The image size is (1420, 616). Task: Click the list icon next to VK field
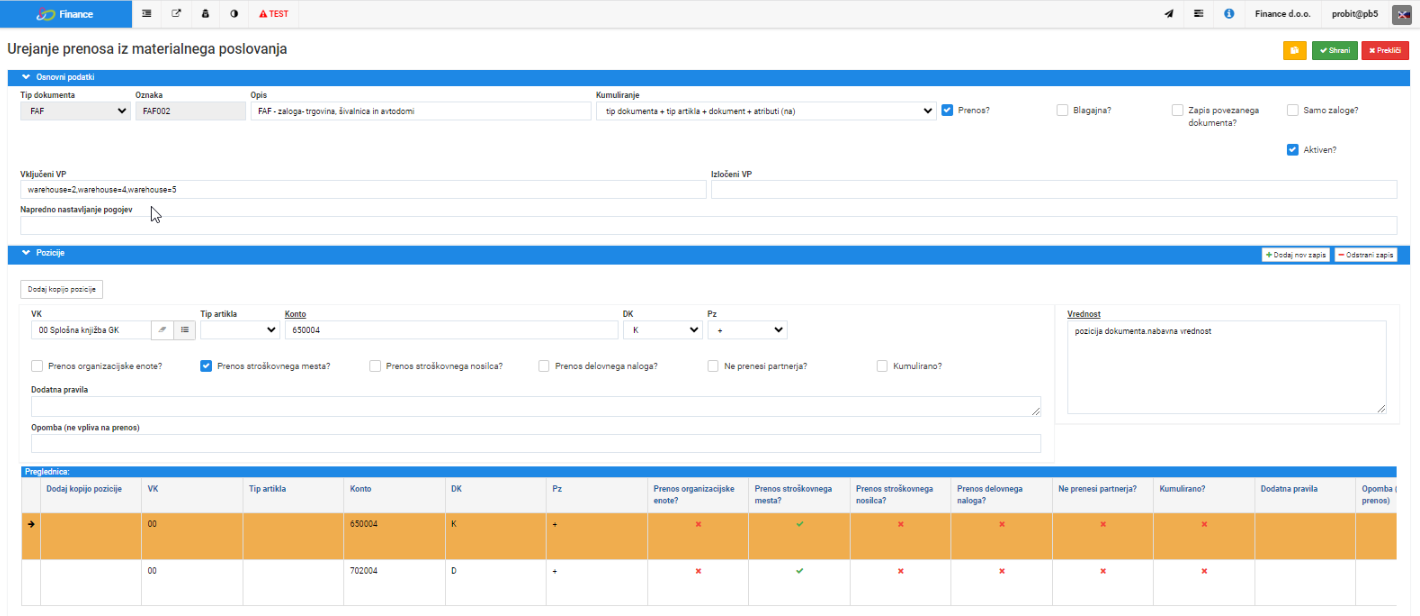coord(185,329)
